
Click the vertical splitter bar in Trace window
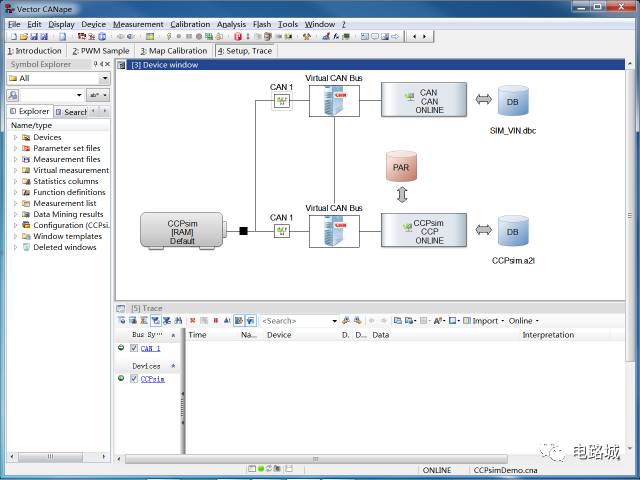[182, 398]
